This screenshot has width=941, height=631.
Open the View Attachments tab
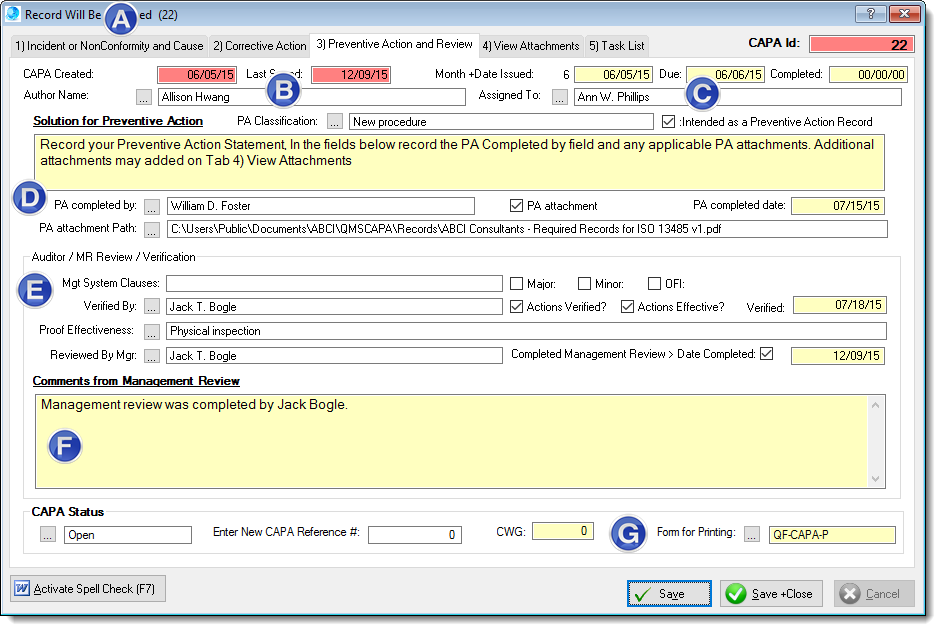530,46
